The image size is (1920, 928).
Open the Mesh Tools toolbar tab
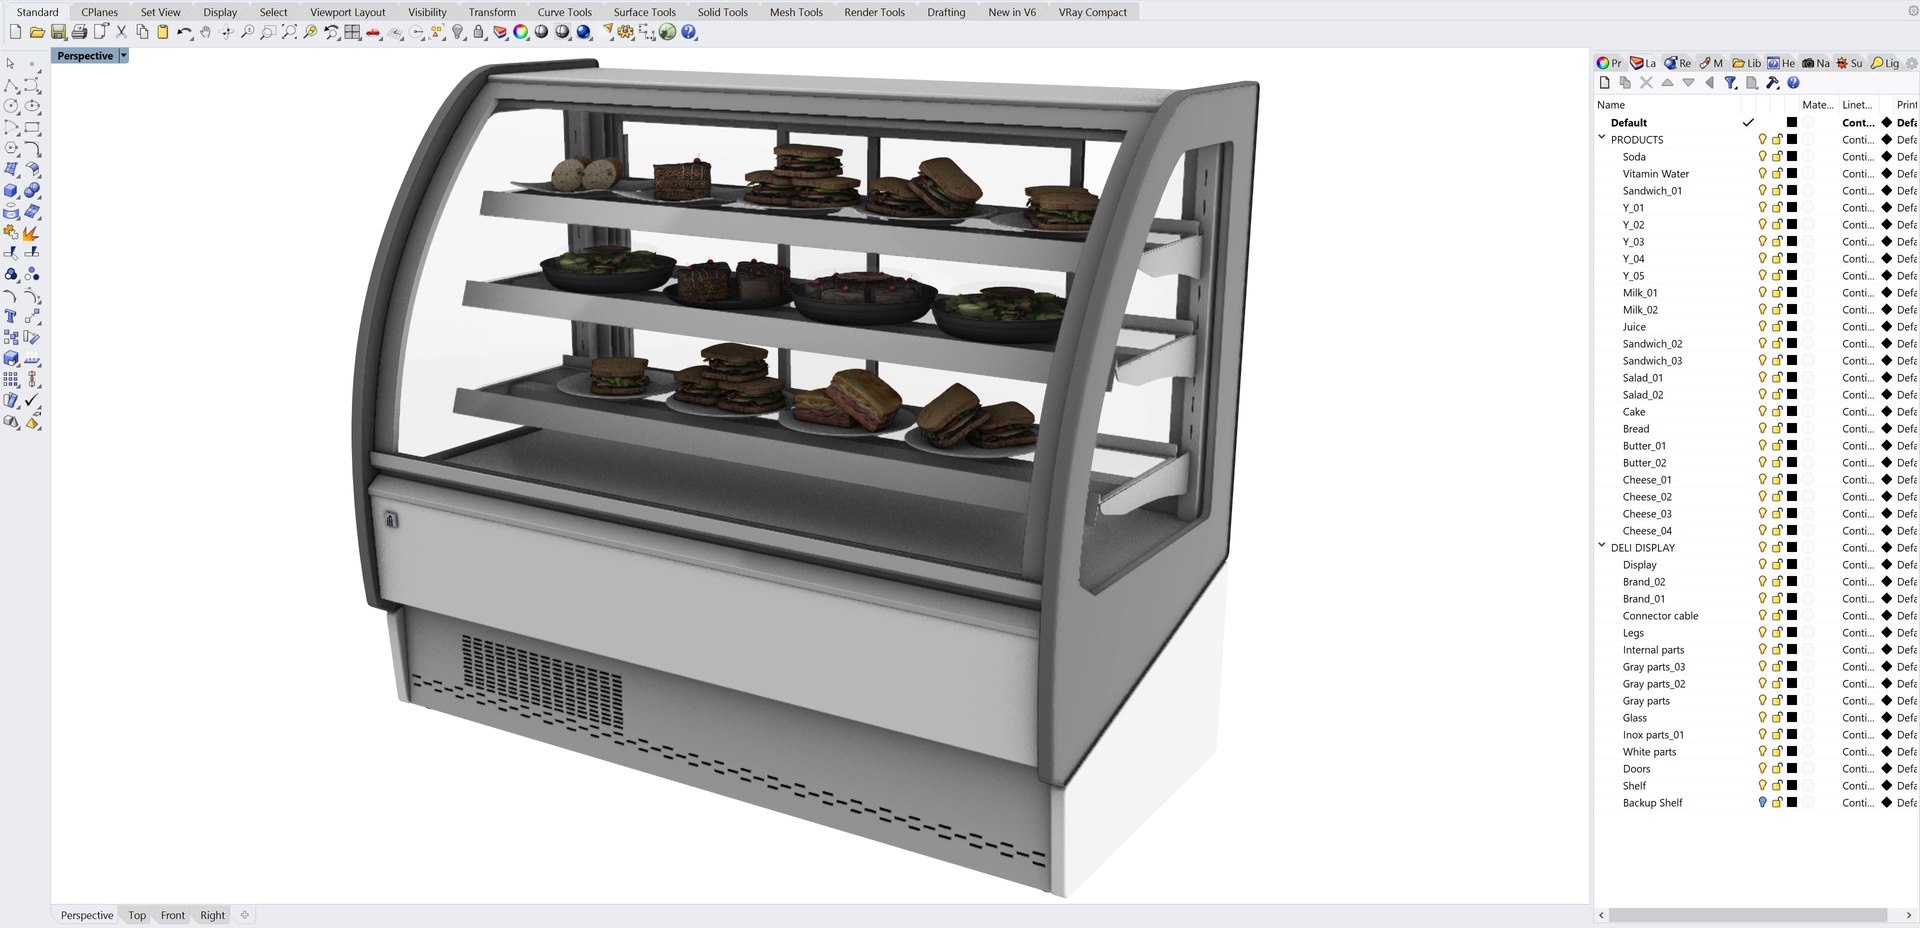pyautogui.click(x=796, y=12)
